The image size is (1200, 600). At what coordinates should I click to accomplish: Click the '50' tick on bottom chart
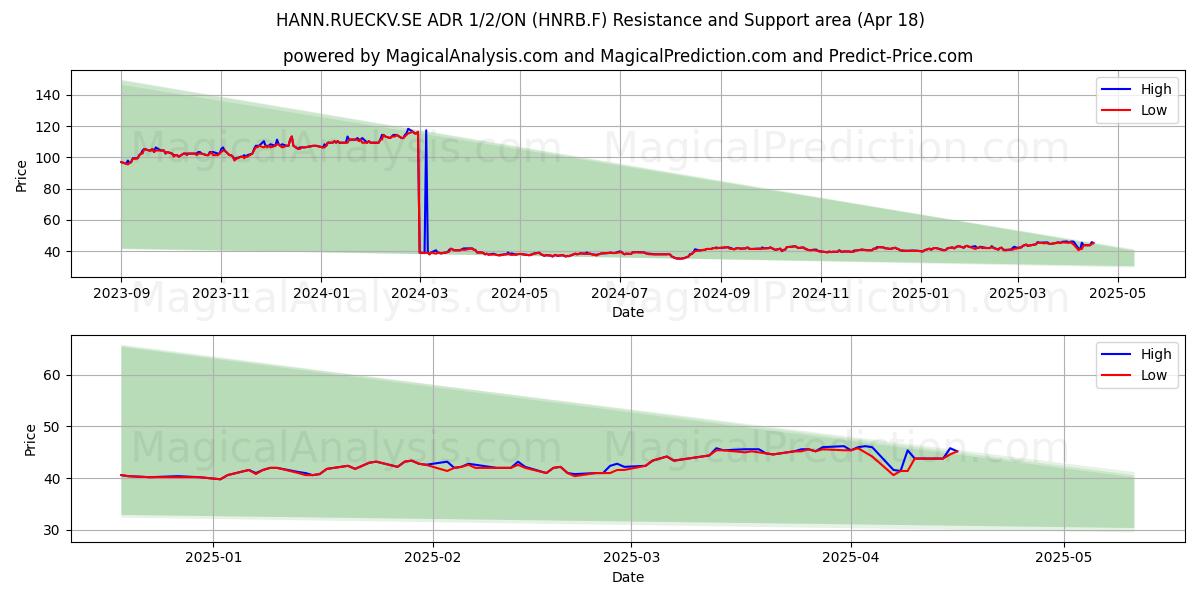53,427
